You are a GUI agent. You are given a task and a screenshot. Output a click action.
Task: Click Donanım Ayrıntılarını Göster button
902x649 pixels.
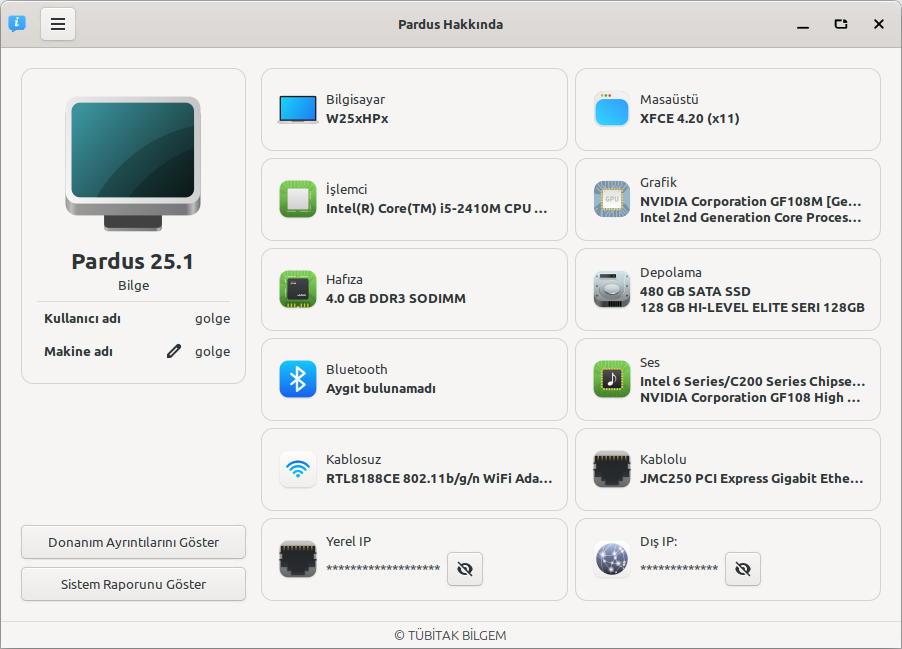pyautogui.click(x=133, y=542)
